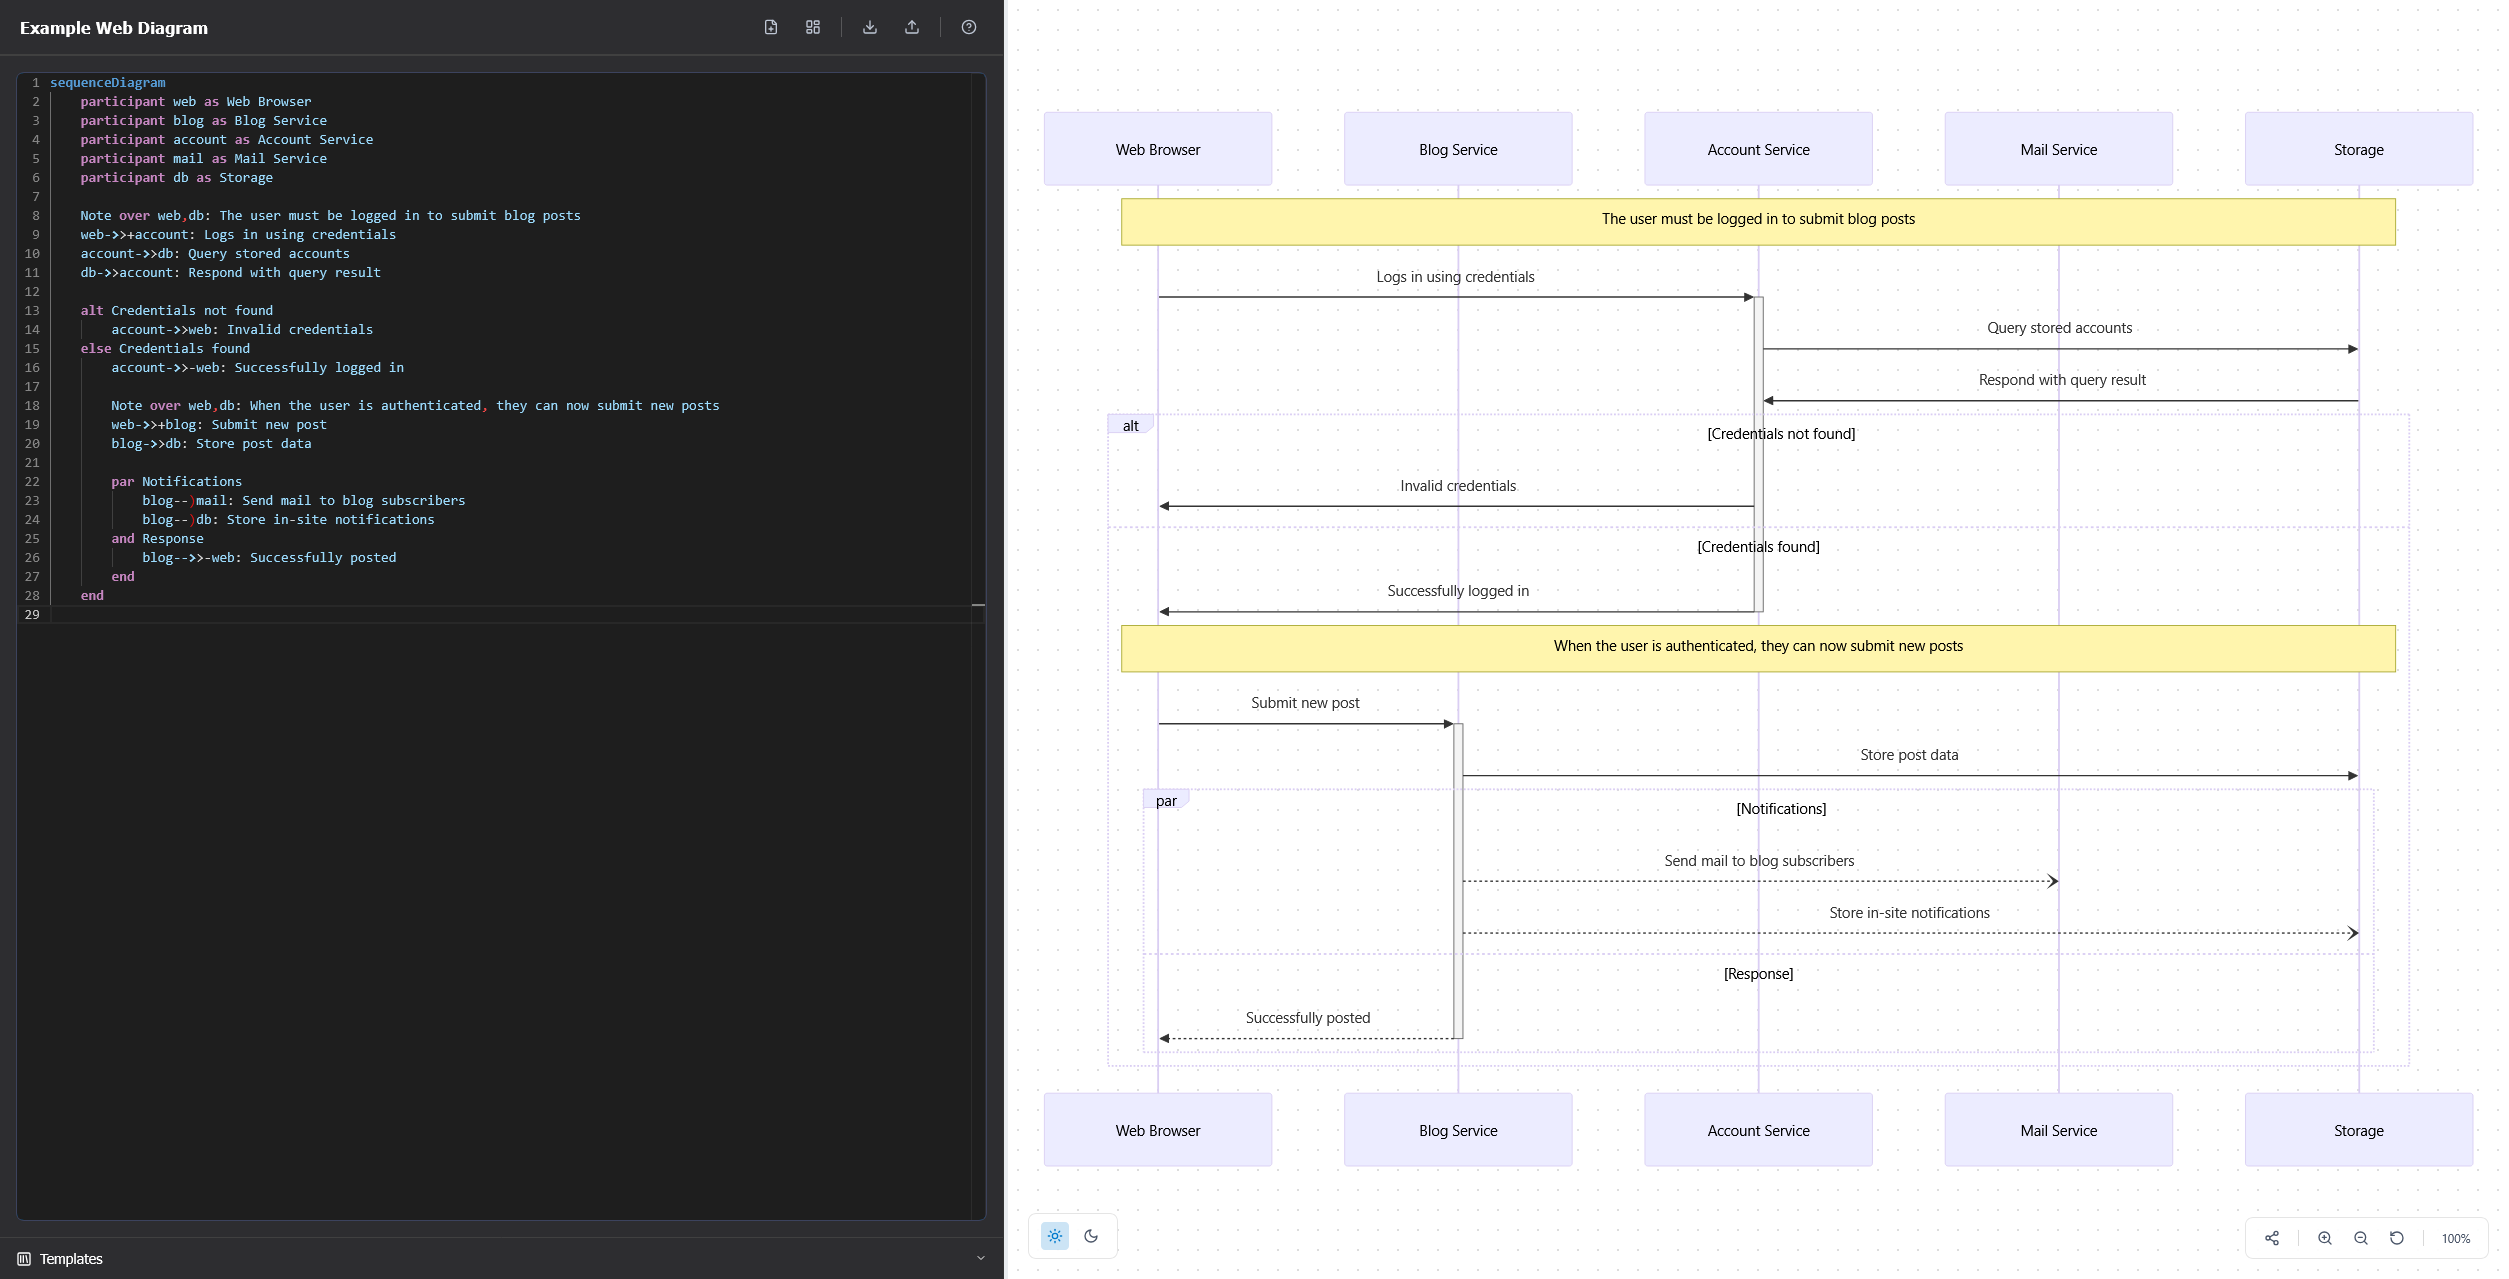
Task: Click the top Blog Service participant box
Action: click(1458, 149)
